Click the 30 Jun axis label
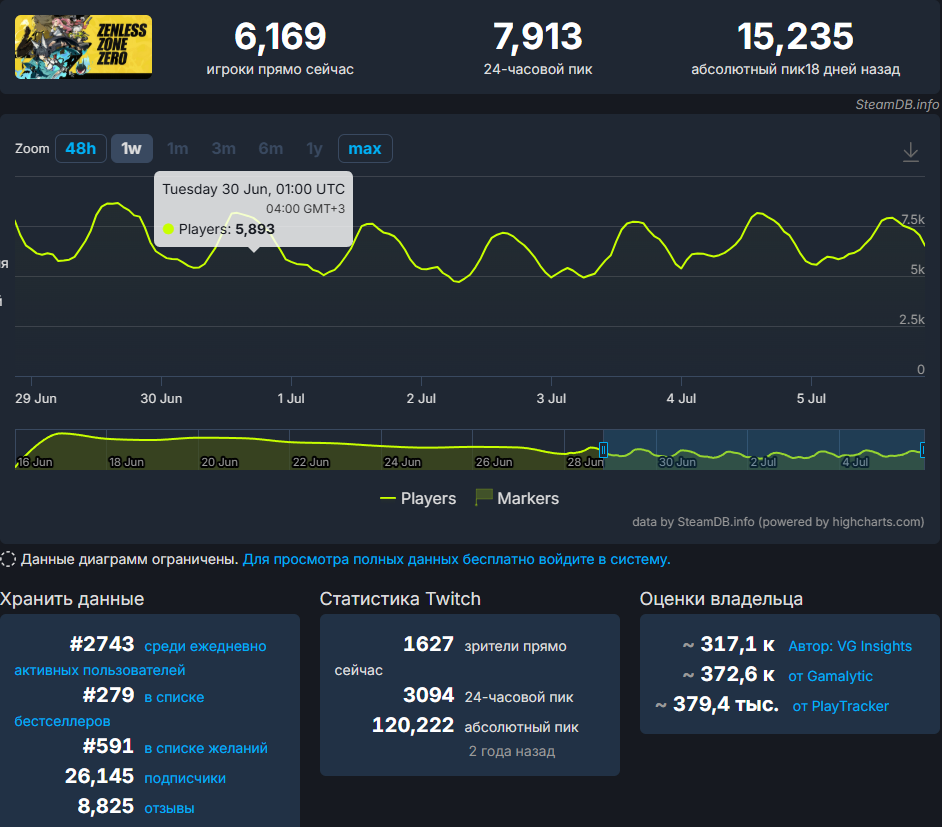The image size is (942, 827). (161, 398)
